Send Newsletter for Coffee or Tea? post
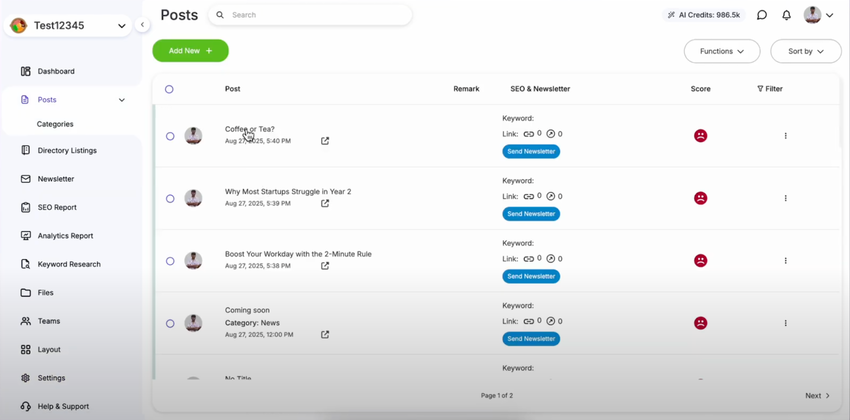The image size is (850, 420). [x=531, y=152]
